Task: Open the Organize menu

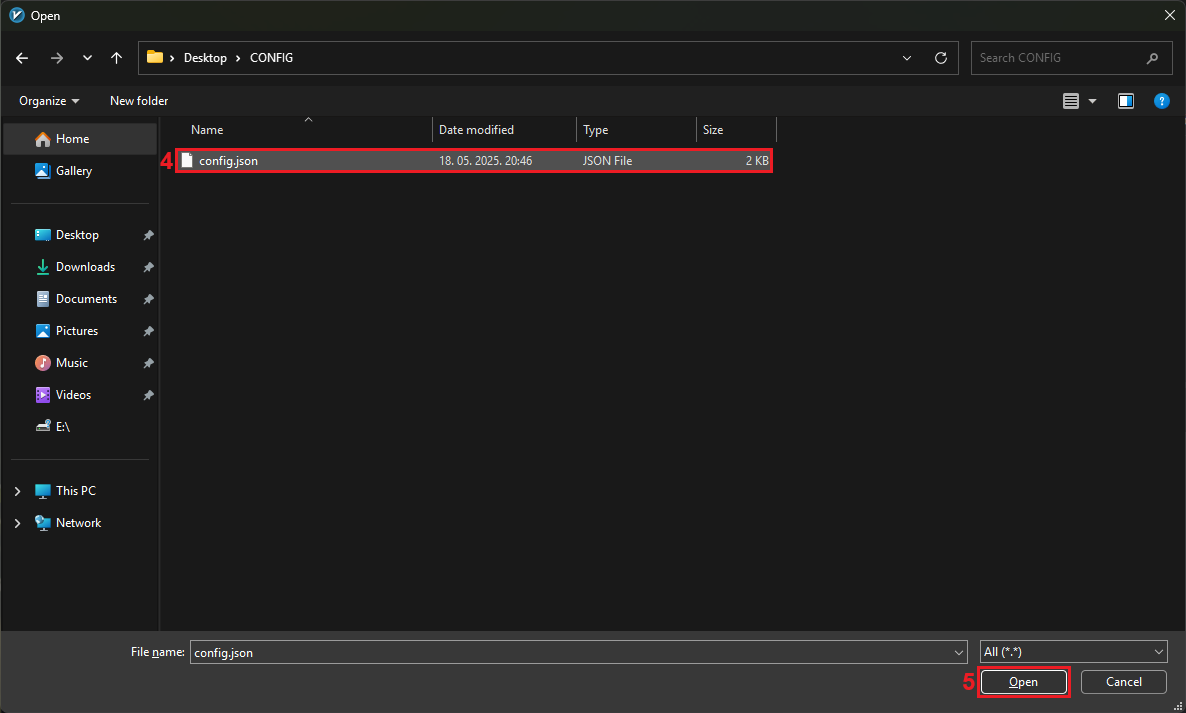Action: [x=49, y=101]
